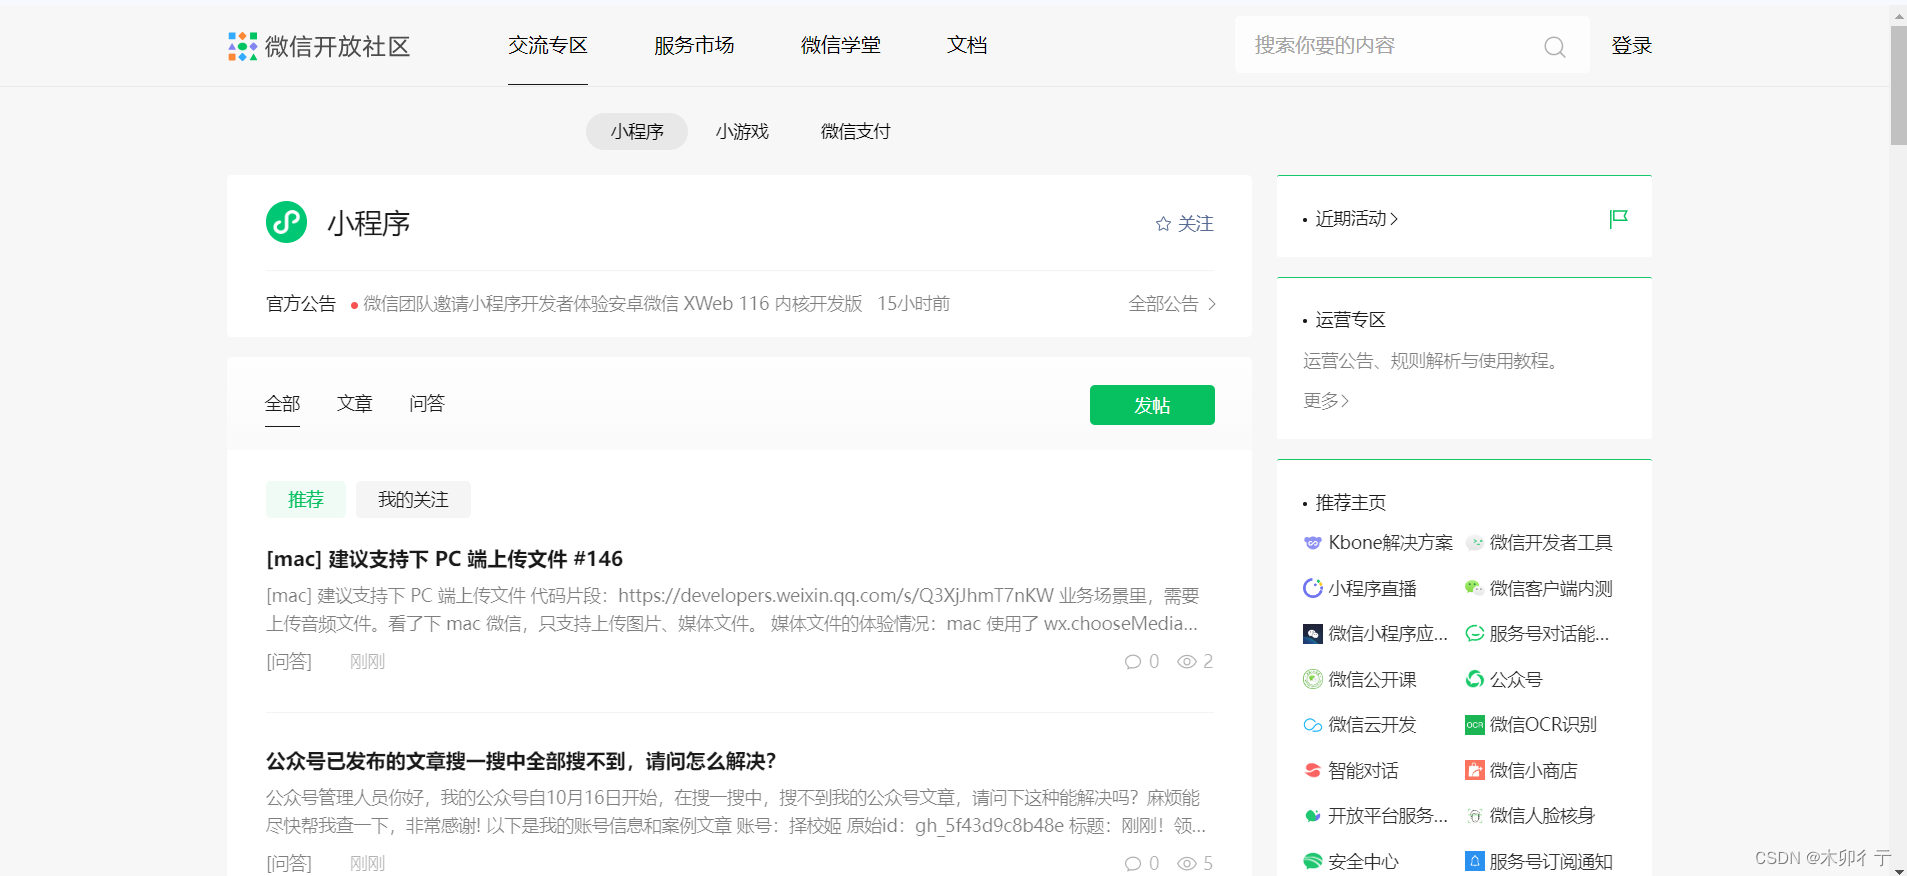Click the search magnifier icon
This screenshot has width=1907, height=876.
1554,46
